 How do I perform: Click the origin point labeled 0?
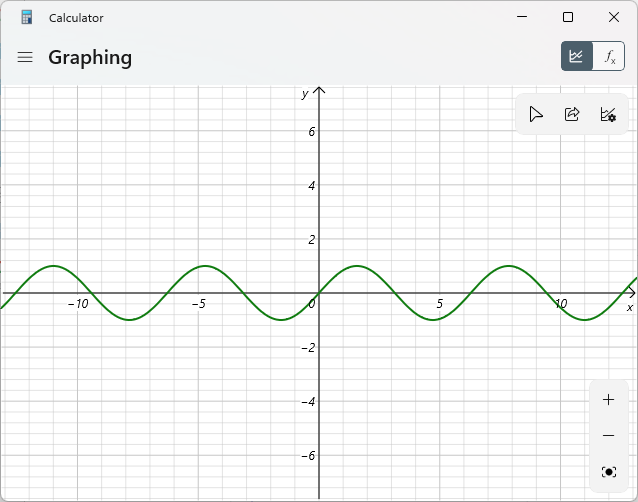coord(312,304)
